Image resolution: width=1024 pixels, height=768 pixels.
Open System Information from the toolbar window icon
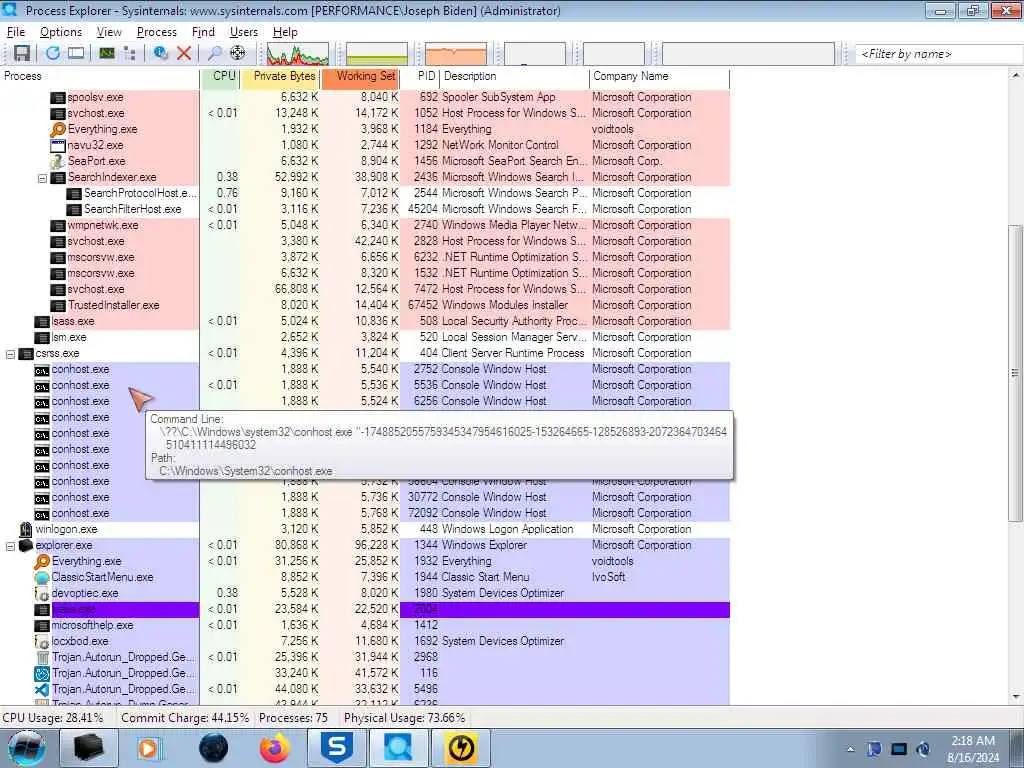click(76, 54)
